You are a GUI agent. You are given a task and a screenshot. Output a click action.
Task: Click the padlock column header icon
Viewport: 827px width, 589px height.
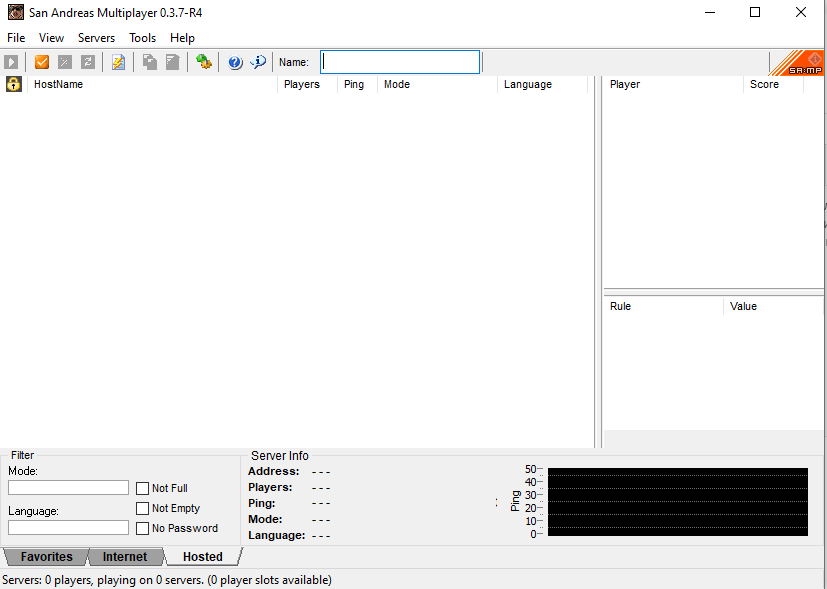pyautogui.click(x=14, y=84)
